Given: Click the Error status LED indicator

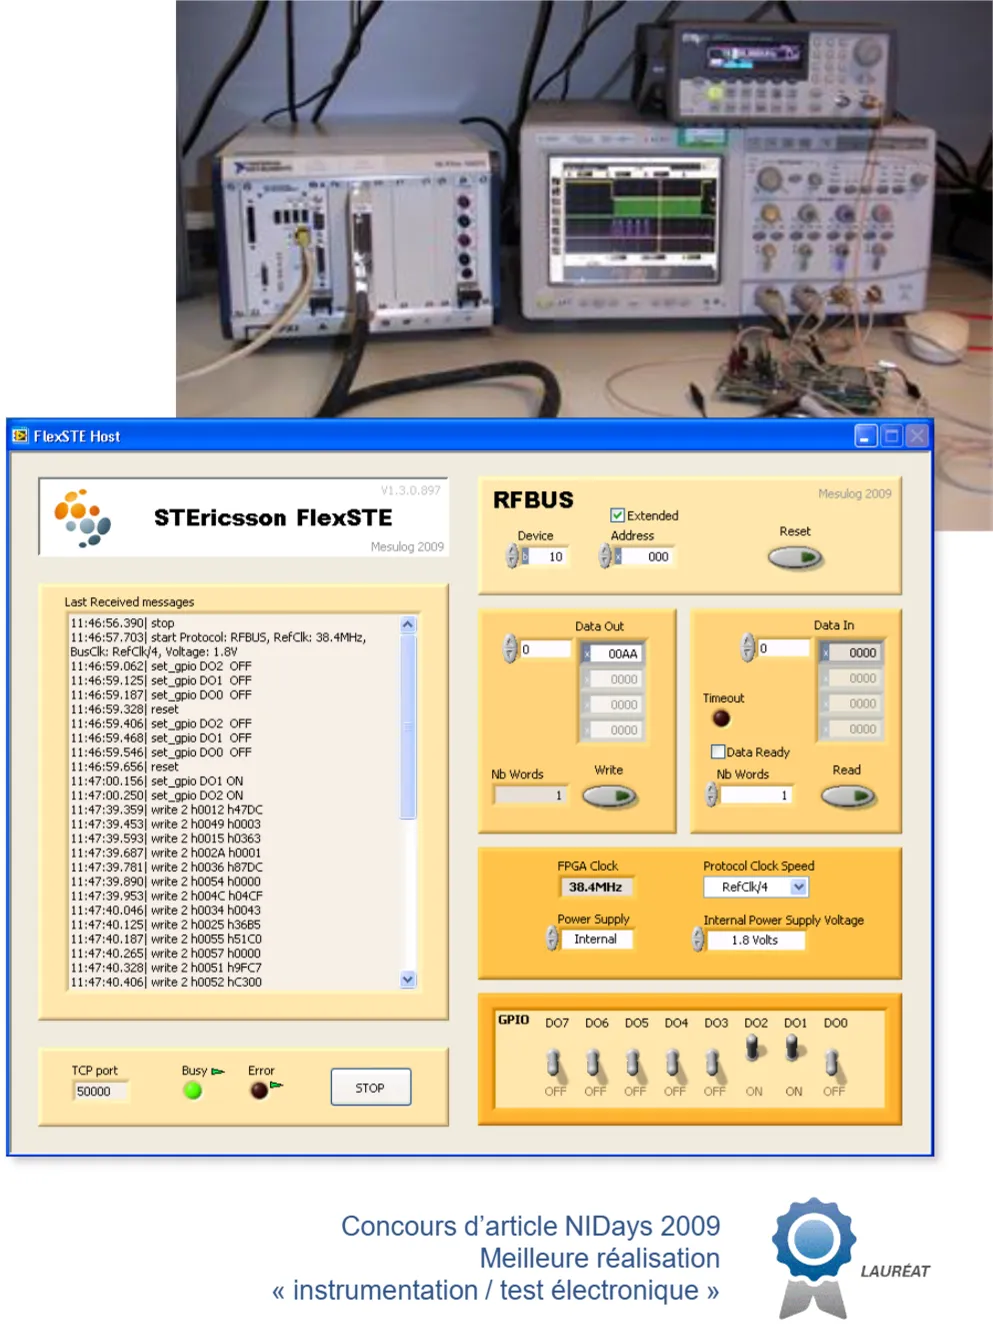Looking at the screenshot, I should 259,1090.
